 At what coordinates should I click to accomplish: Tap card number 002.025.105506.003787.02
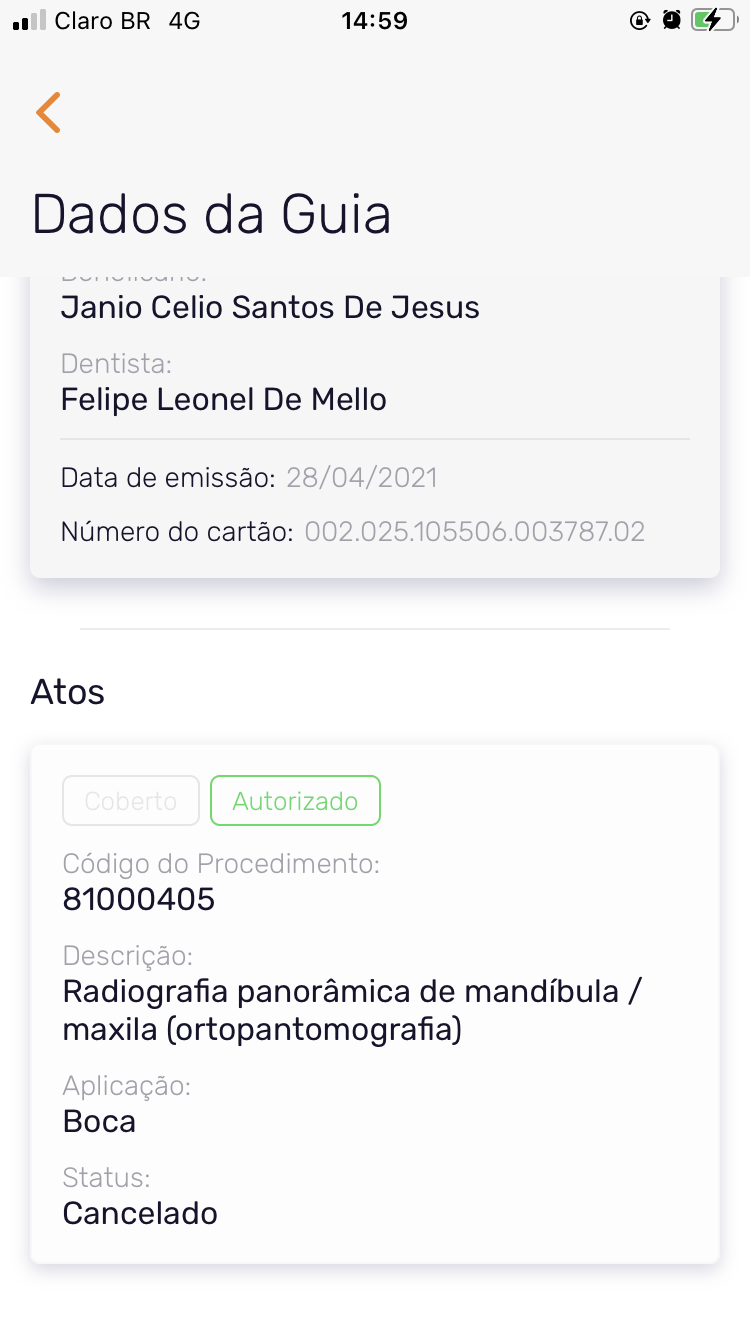(475, 531)
